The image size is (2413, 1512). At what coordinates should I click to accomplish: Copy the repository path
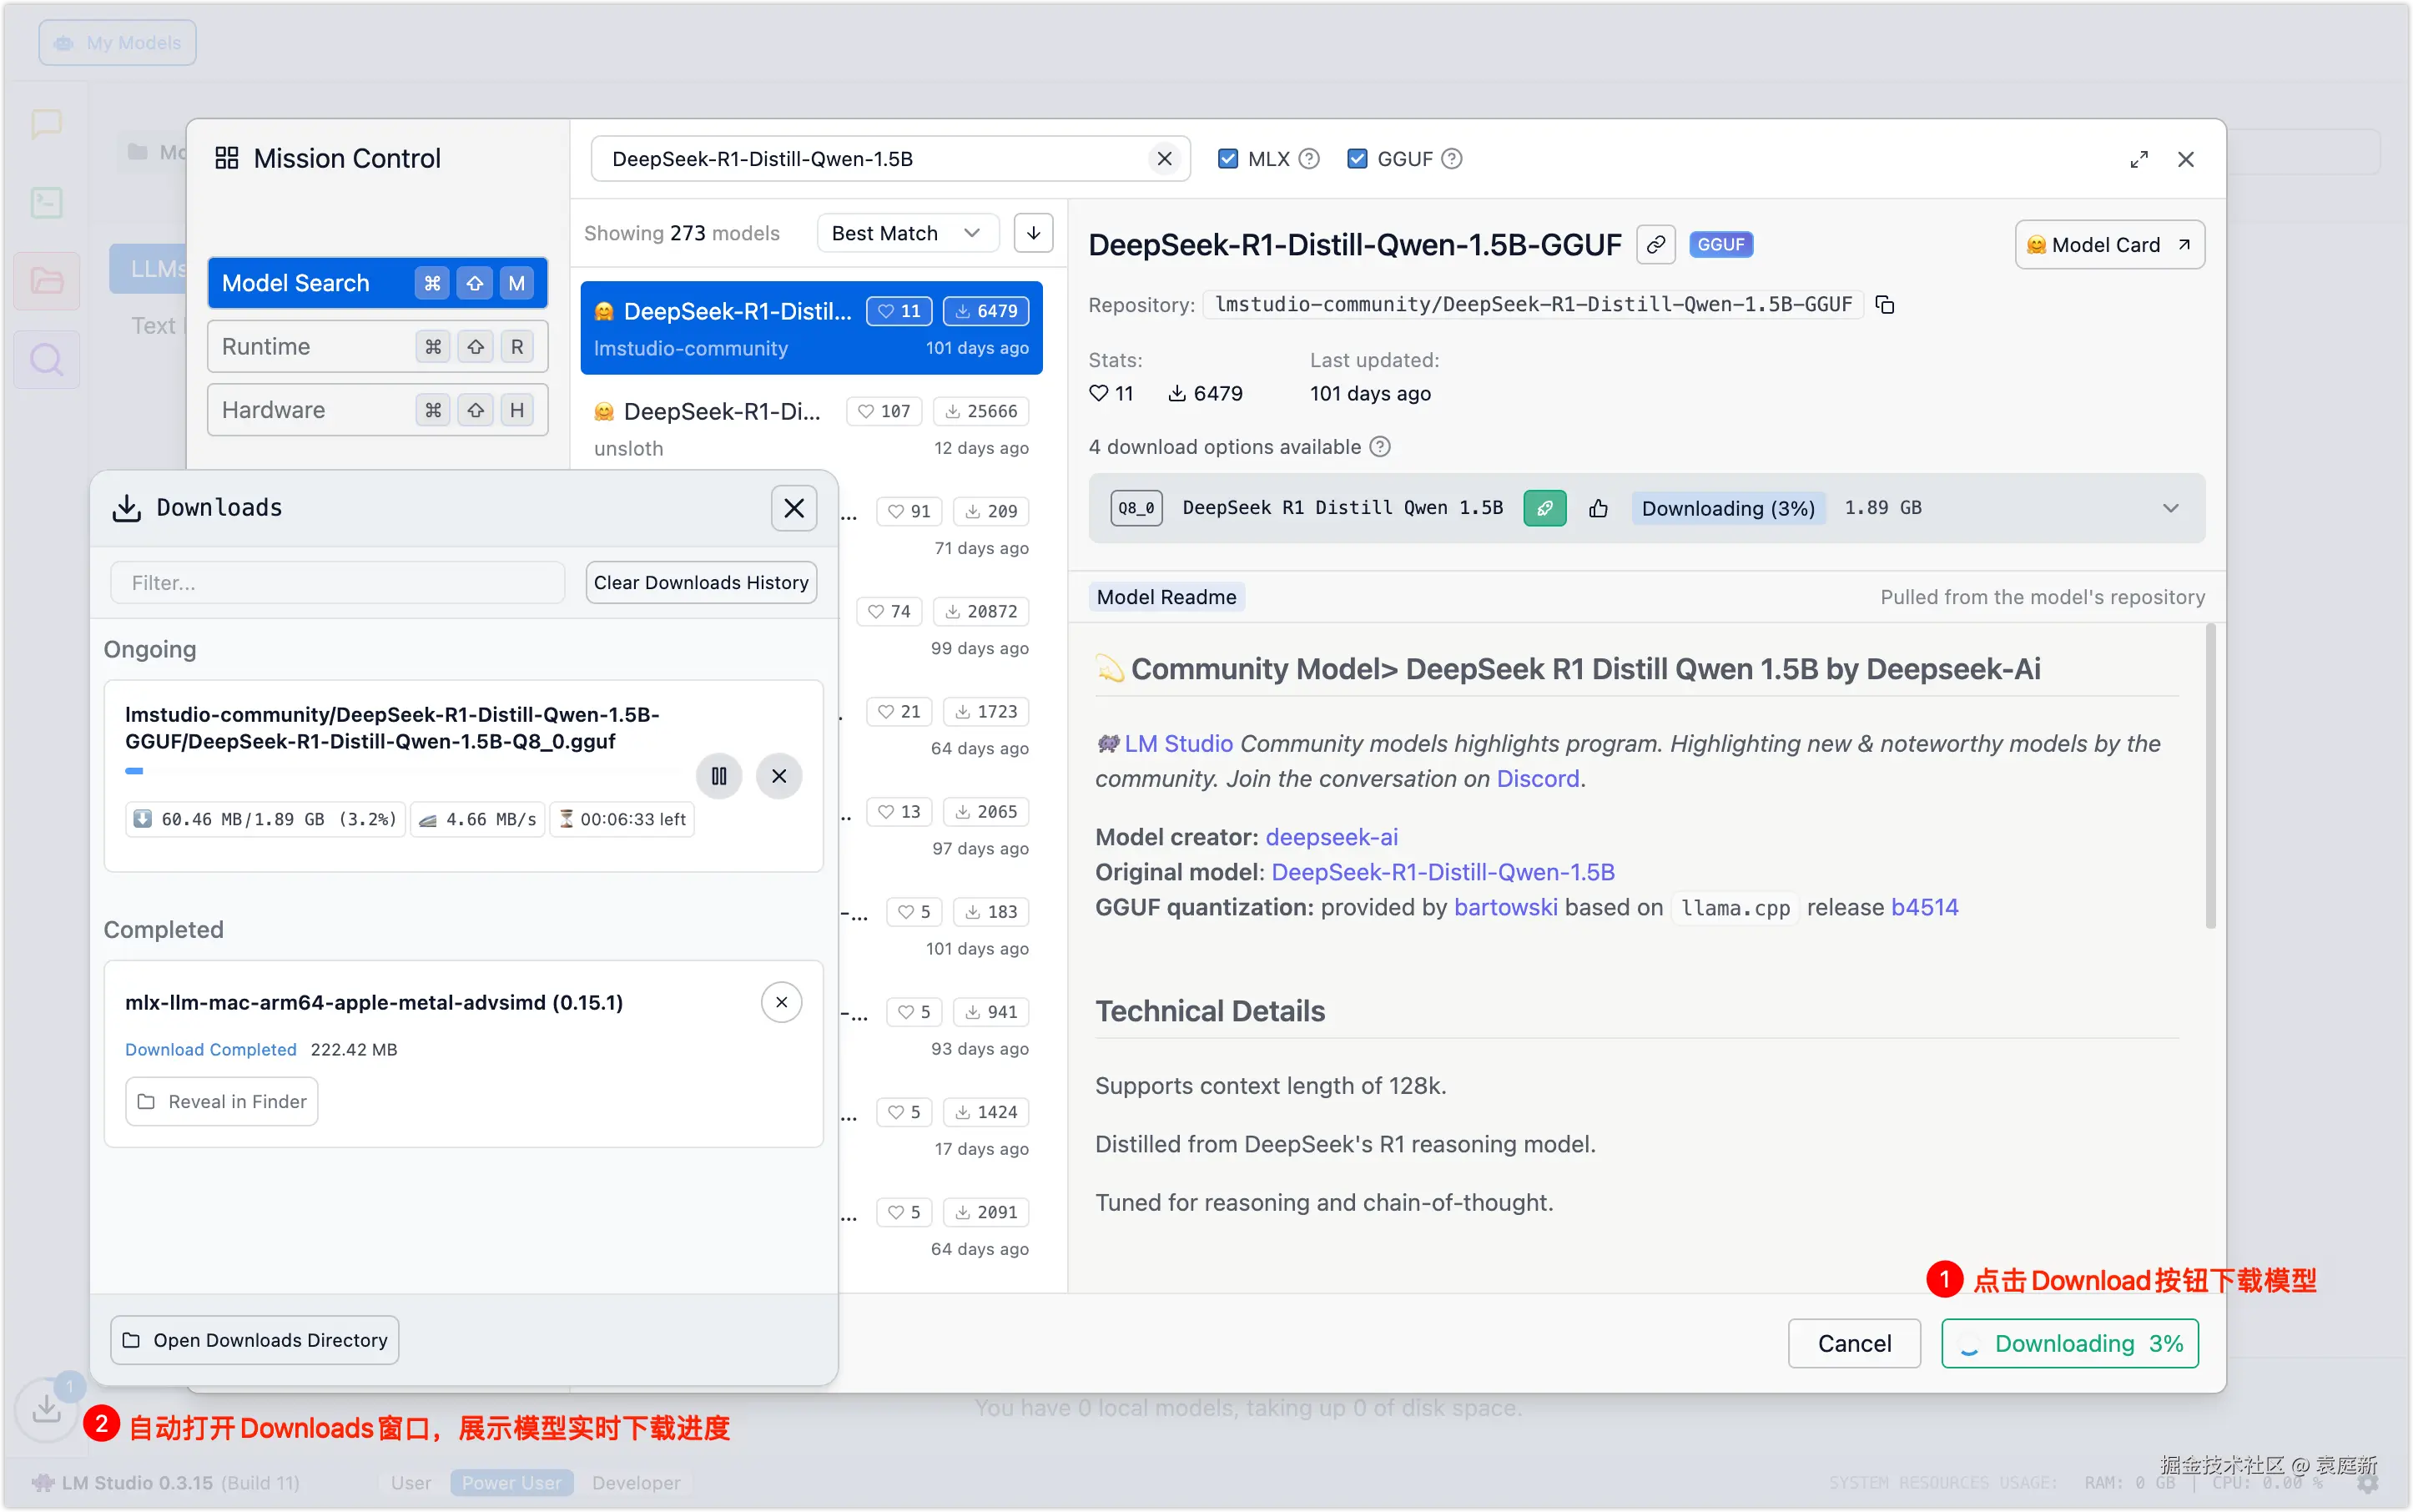pyautogui.click(x=1885, y=305)
